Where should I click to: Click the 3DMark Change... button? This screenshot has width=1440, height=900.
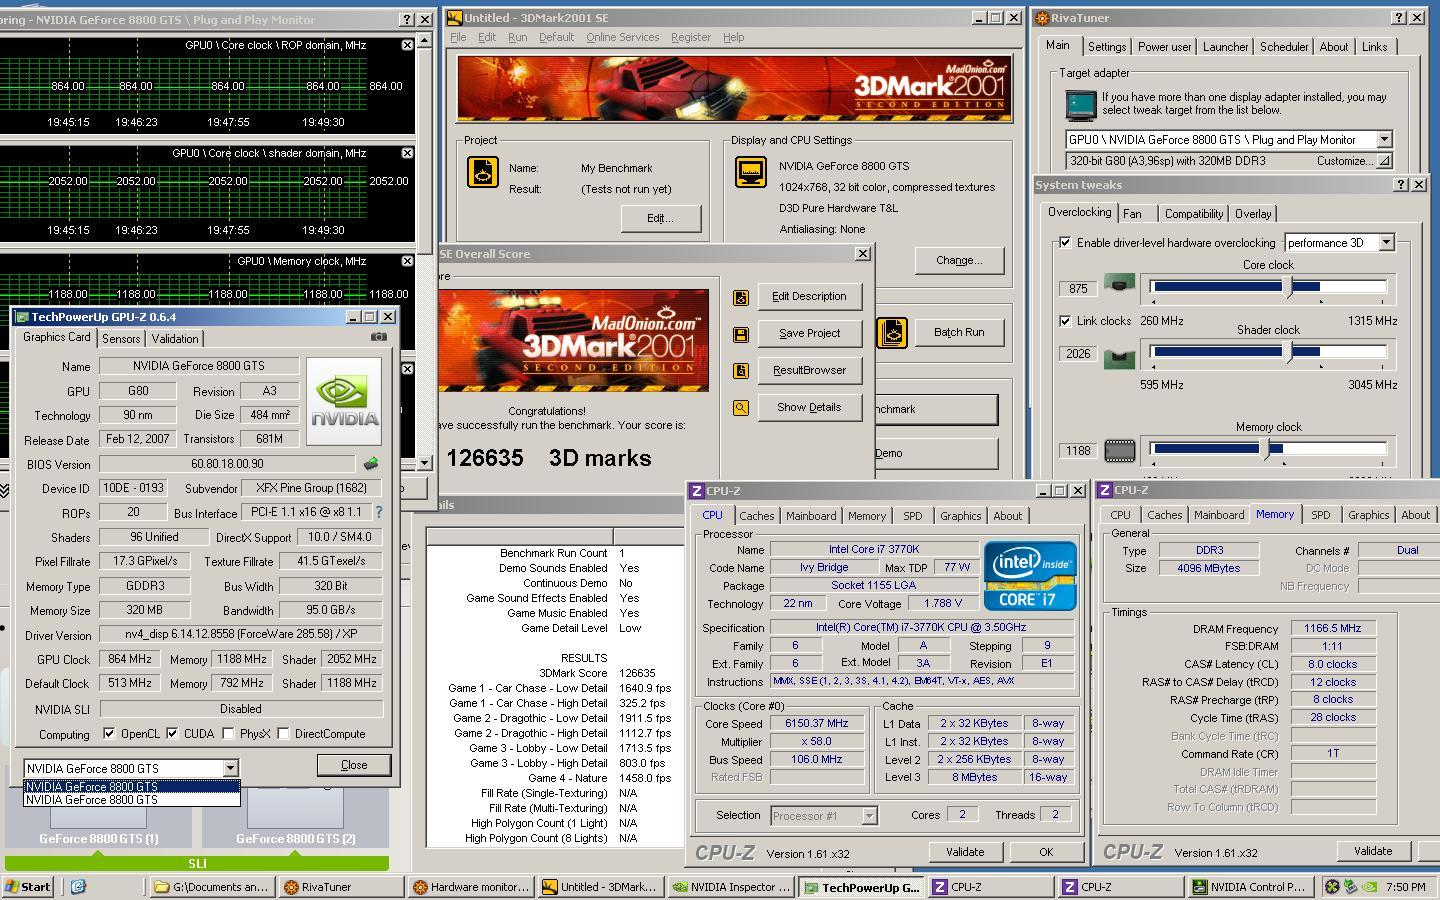tap(958, 261)
